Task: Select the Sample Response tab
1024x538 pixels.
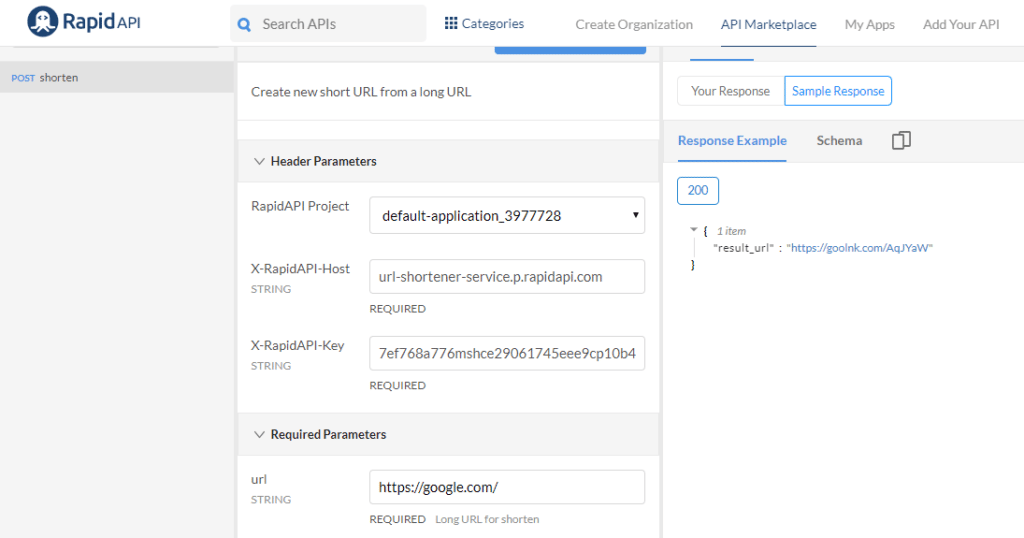Action: click(x=838, y=91)
